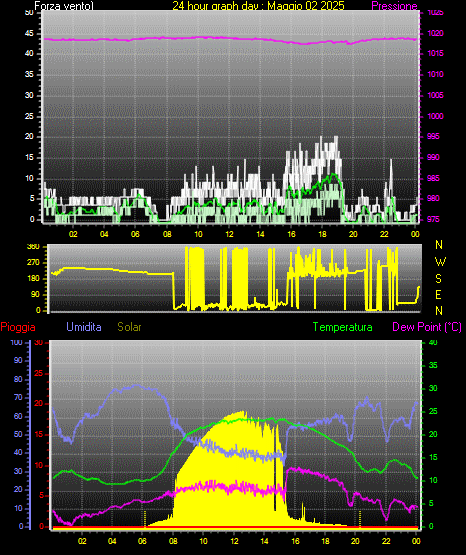
Task: Click the '24 hour graph day : Maggio 02 2025' heading
Action: [258, 5]
